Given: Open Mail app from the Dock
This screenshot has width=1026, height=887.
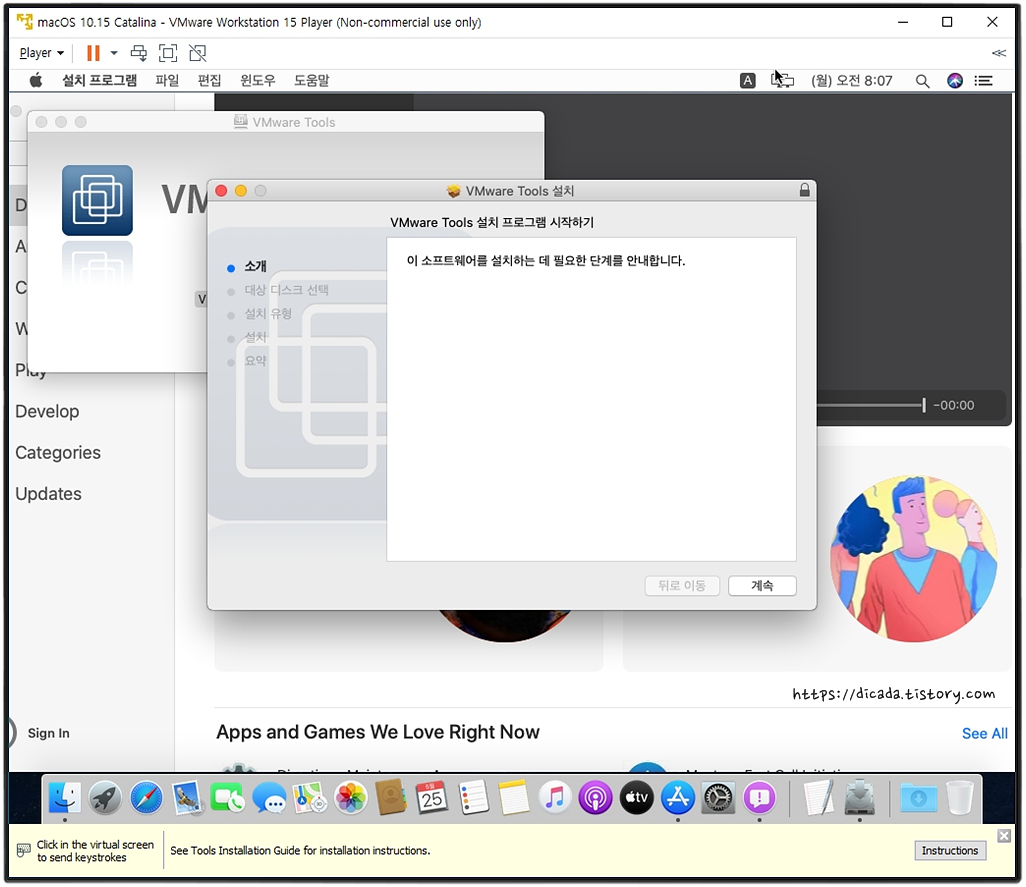Looking at the screenshot, I should pos(187,797).
